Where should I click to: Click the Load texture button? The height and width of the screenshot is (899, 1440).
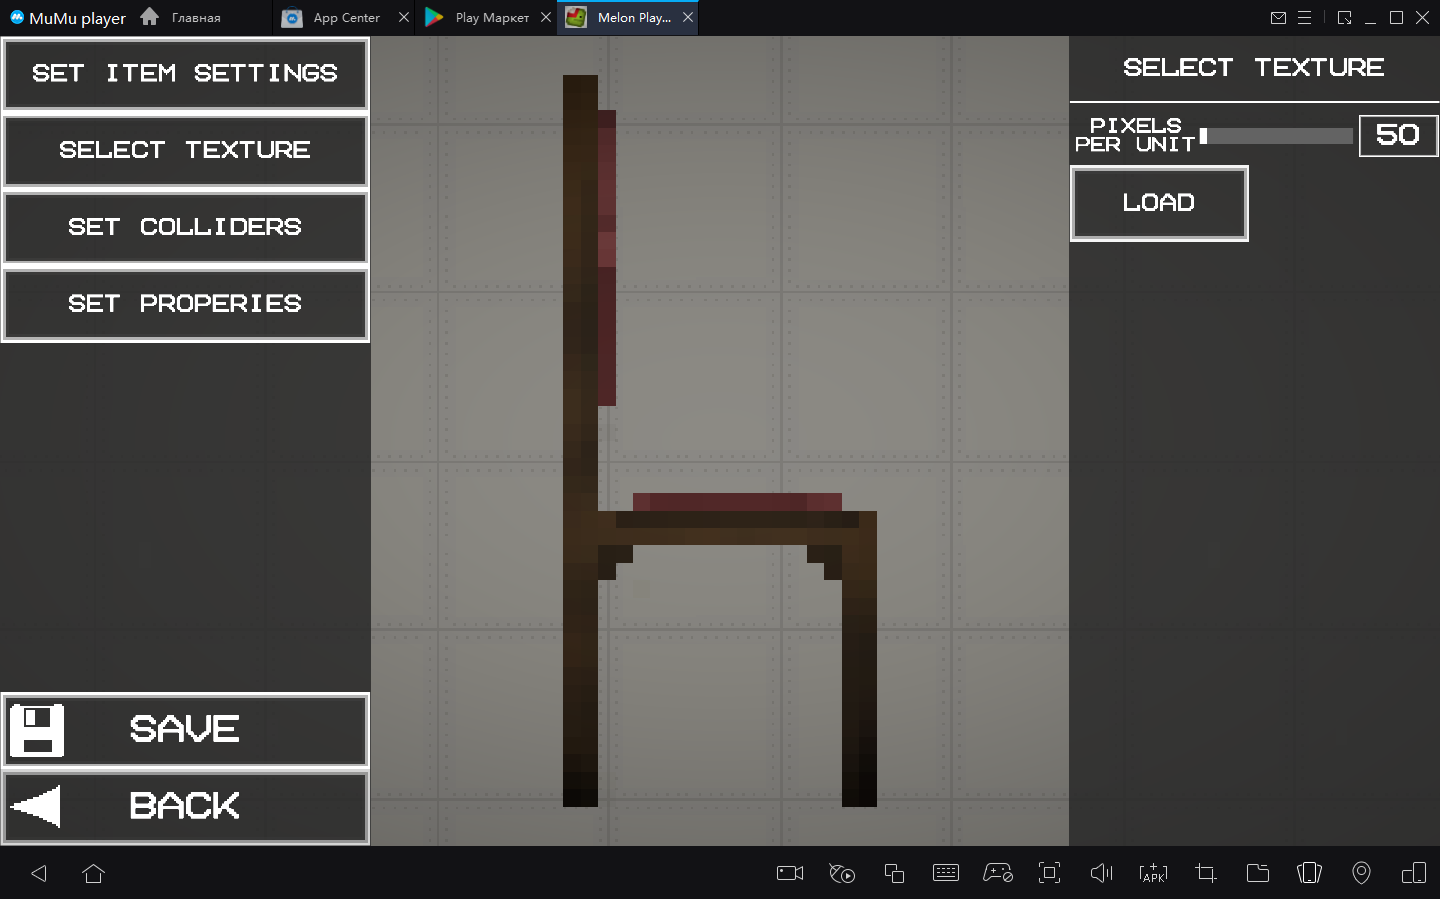1159,203
